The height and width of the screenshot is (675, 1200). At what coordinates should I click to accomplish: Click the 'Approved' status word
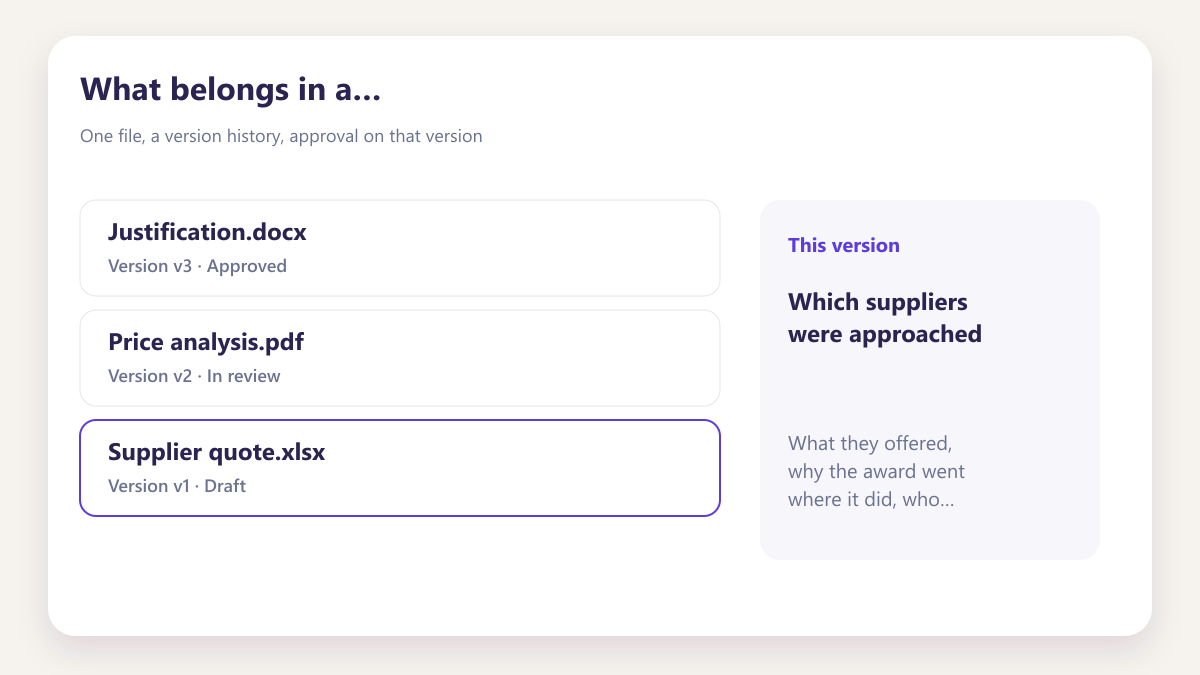247,266
